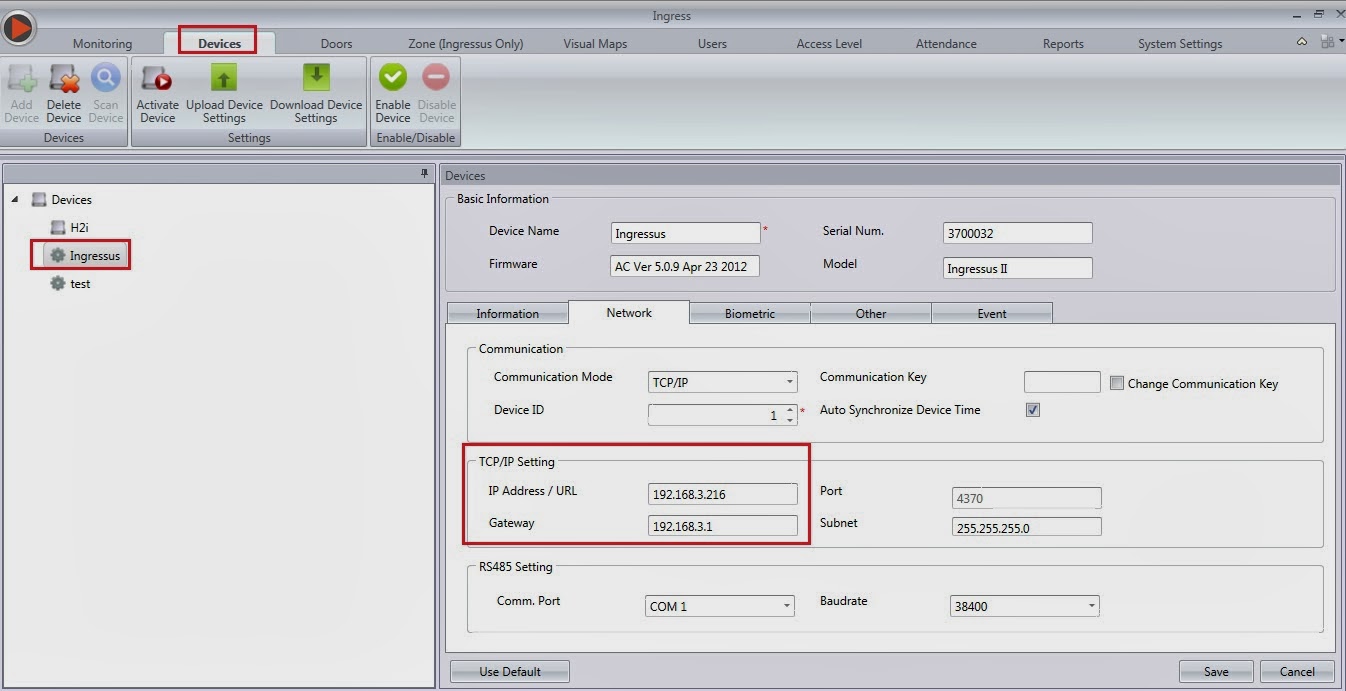The height and width of the screenshot is (691, 1346).
Task: Click the Save button
Action: coord(1216,671)
